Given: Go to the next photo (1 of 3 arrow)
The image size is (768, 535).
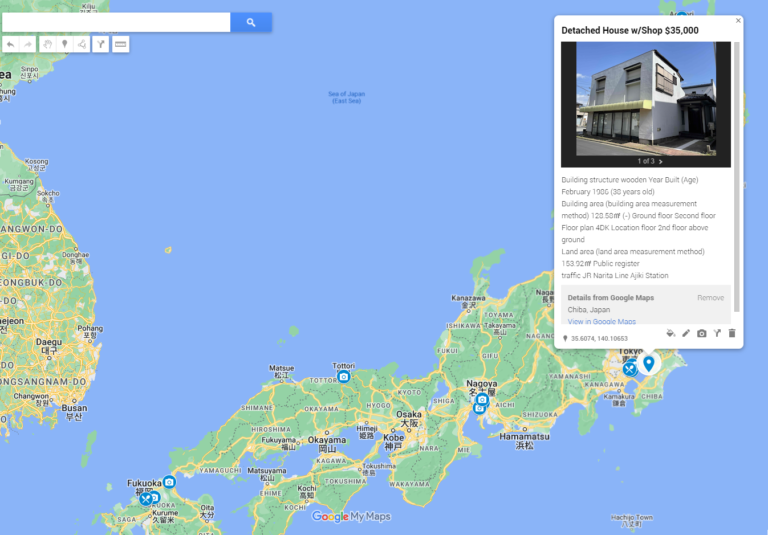Looking at the screenshot, I should tap(661, 161).
